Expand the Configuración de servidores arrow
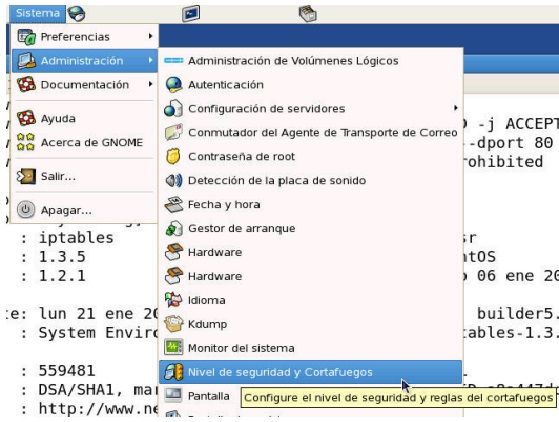 pos(456,108)
